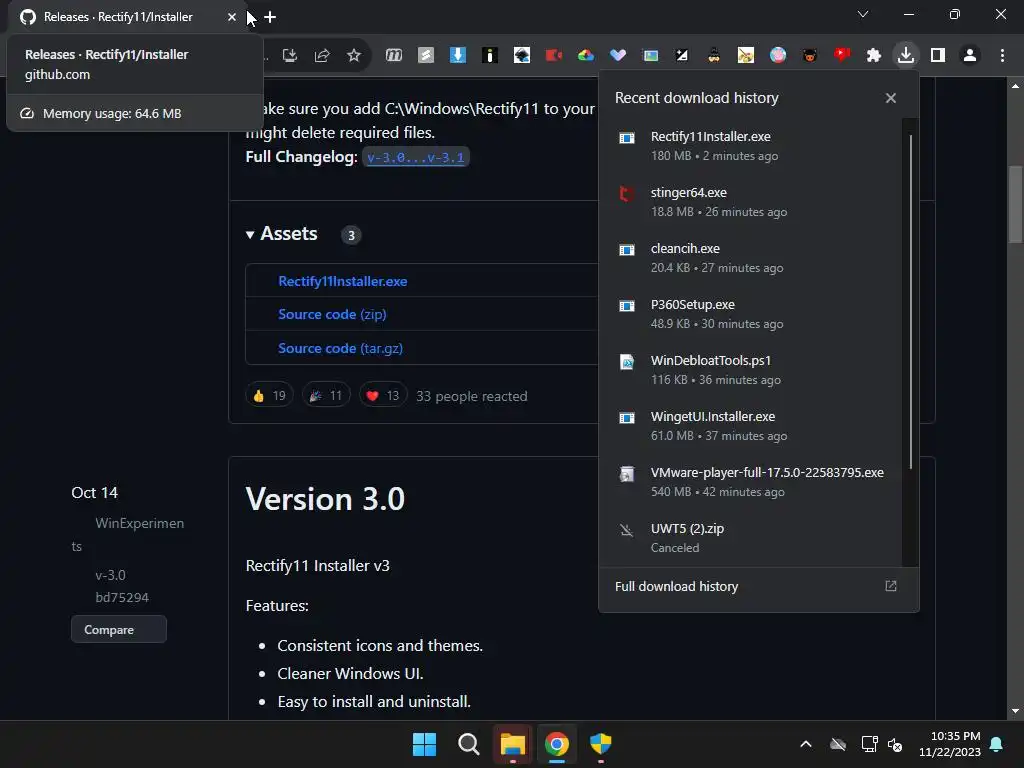The height and width of the screenshot is (768, 1024).
Task: Click the page vertical scrollbar thumb
Action: coord(1015,204)
